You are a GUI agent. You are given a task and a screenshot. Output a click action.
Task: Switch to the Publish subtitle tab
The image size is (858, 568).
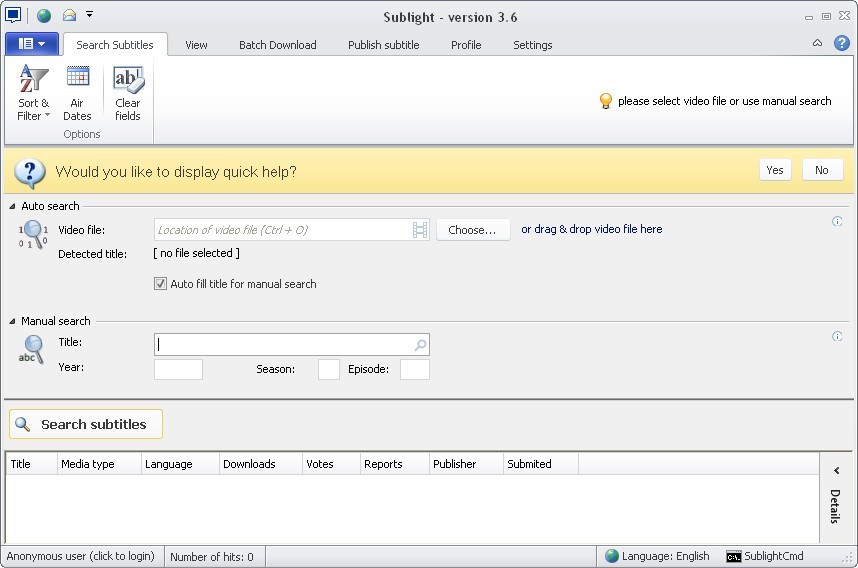(384, 45)
